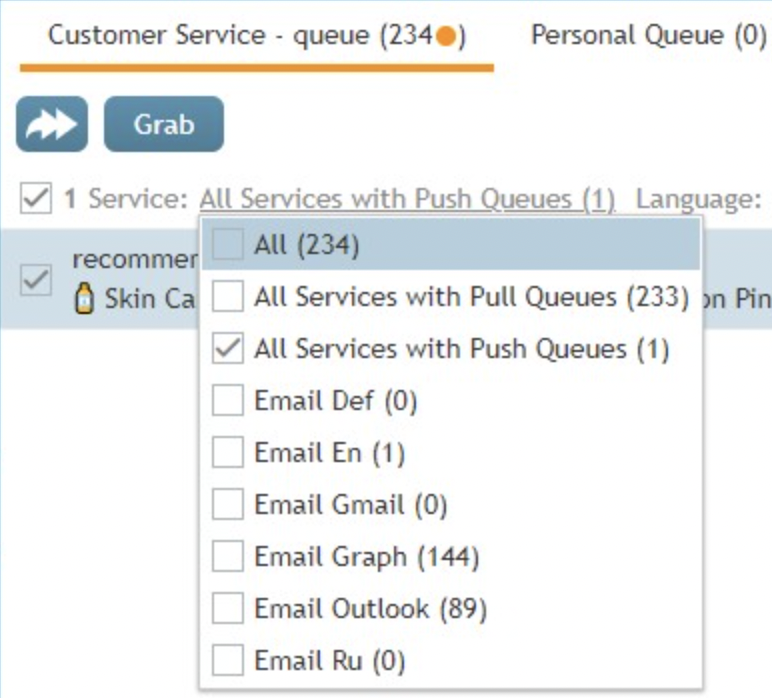The height and width of the screenshot is (698, 772).
Task: Tick the Email Def checkbox
Action: 228,401
